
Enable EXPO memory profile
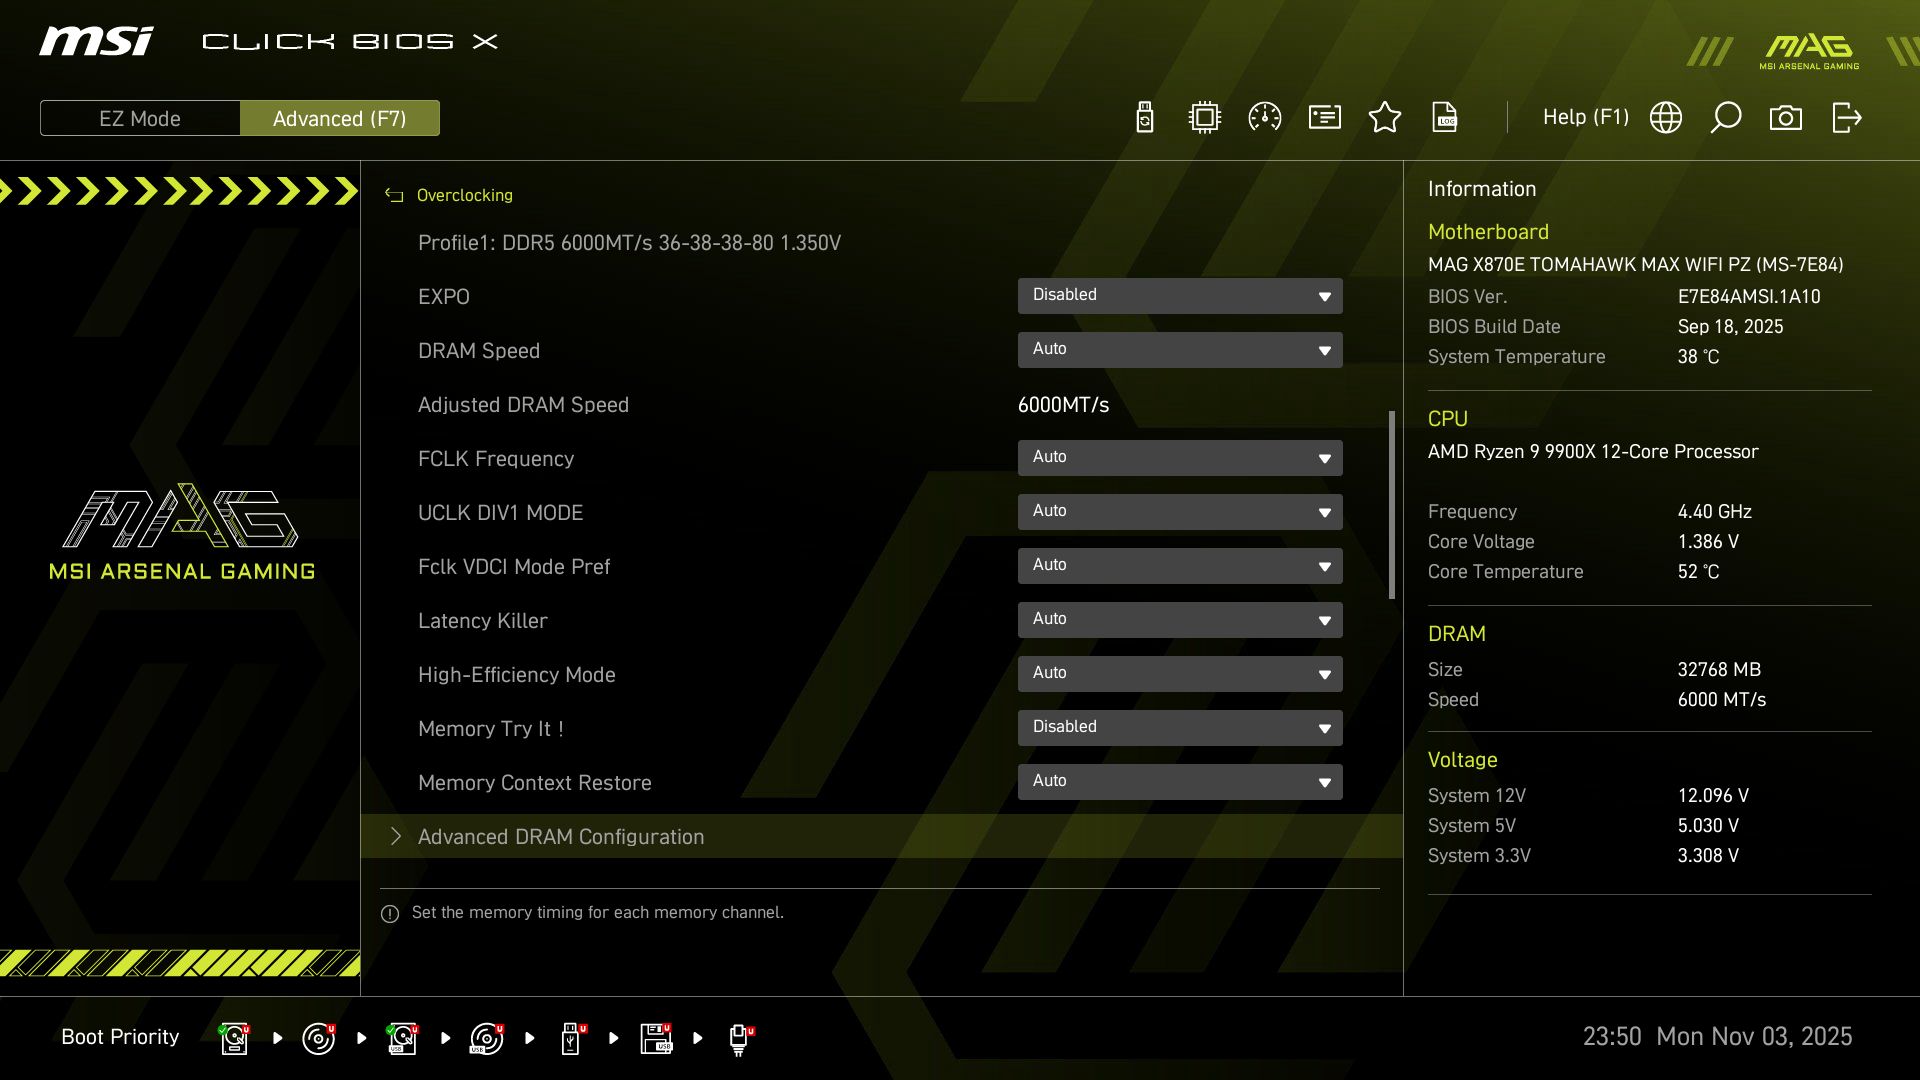(x=1180, y=296)
